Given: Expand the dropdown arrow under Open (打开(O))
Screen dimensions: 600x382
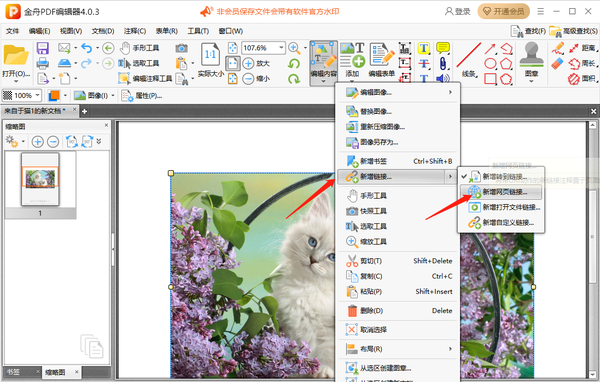Looking at the screenshot, I should tap(16, 81).
